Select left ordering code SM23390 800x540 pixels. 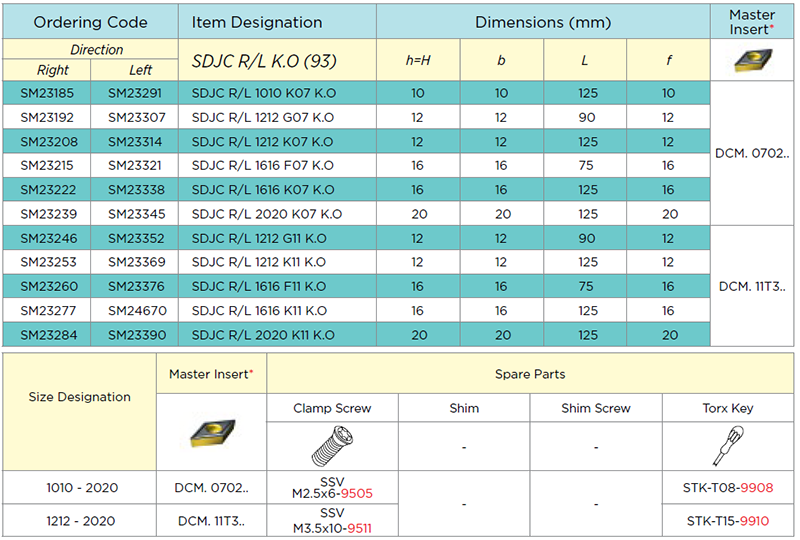[x=137, y=335]
